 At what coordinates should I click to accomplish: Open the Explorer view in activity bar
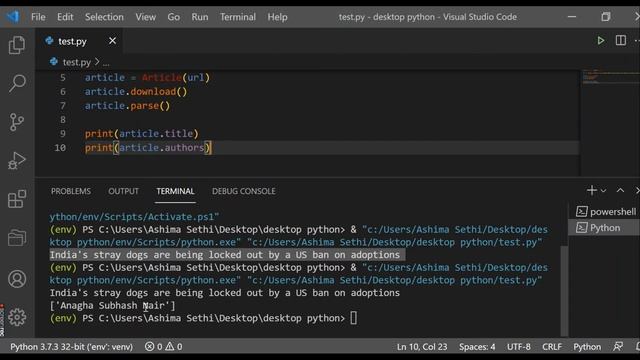[x=17, y=45]
